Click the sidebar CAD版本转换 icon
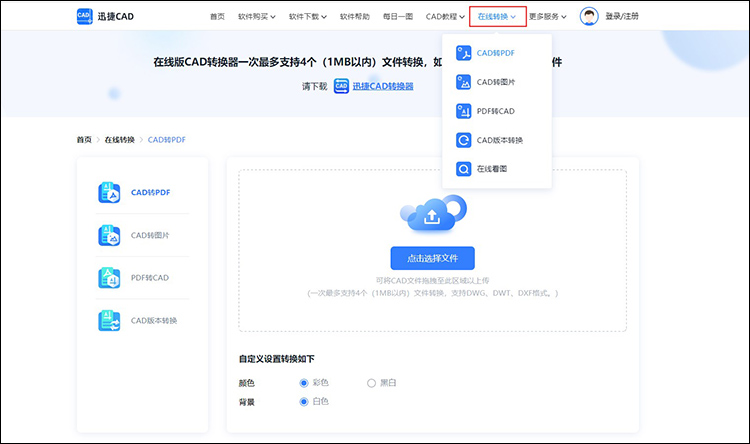 (x=109, y=321)
